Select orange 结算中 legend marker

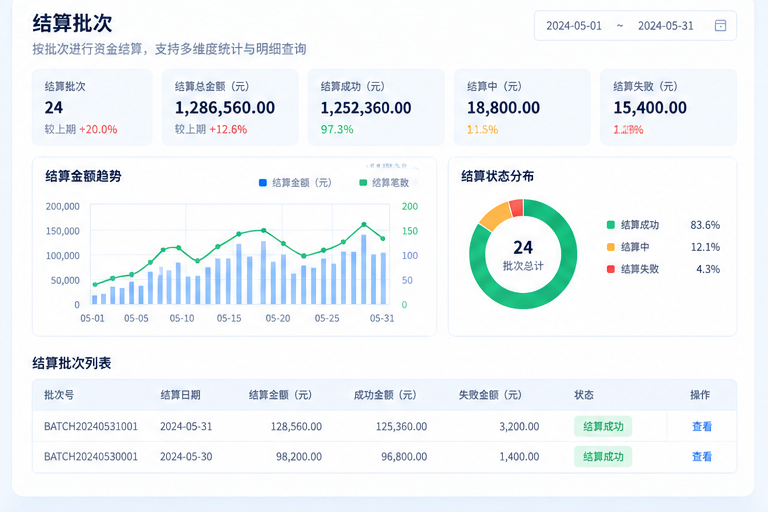(610, 247)
